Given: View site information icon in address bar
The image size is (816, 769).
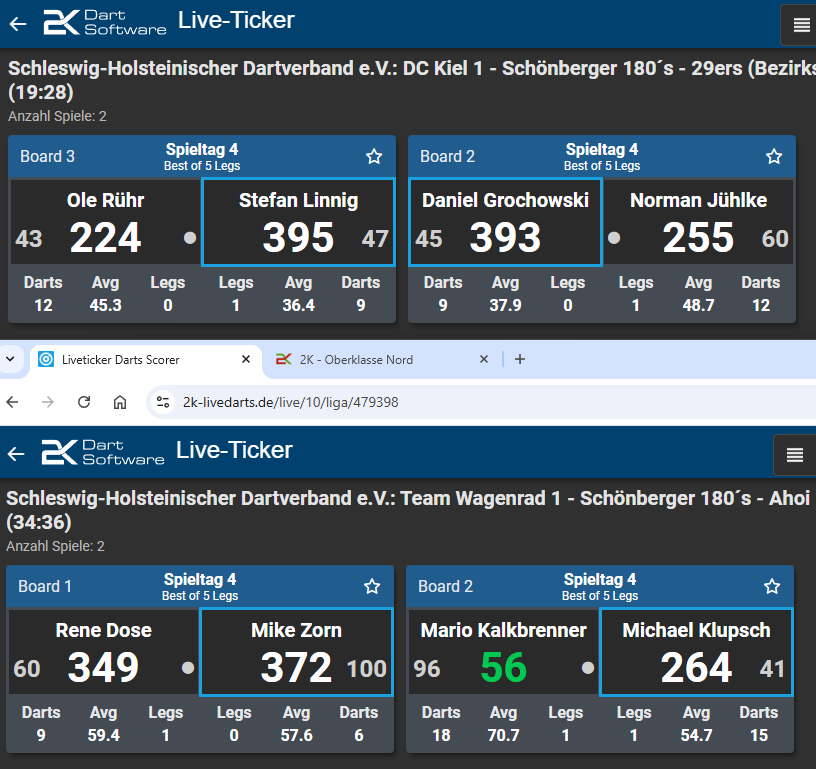Looking at the screenshot, I should coord(164,402).
